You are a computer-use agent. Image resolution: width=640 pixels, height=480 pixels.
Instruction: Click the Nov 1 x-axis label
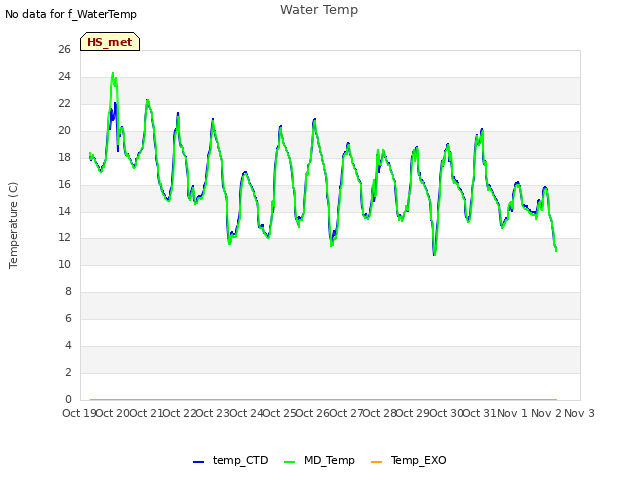512,413
